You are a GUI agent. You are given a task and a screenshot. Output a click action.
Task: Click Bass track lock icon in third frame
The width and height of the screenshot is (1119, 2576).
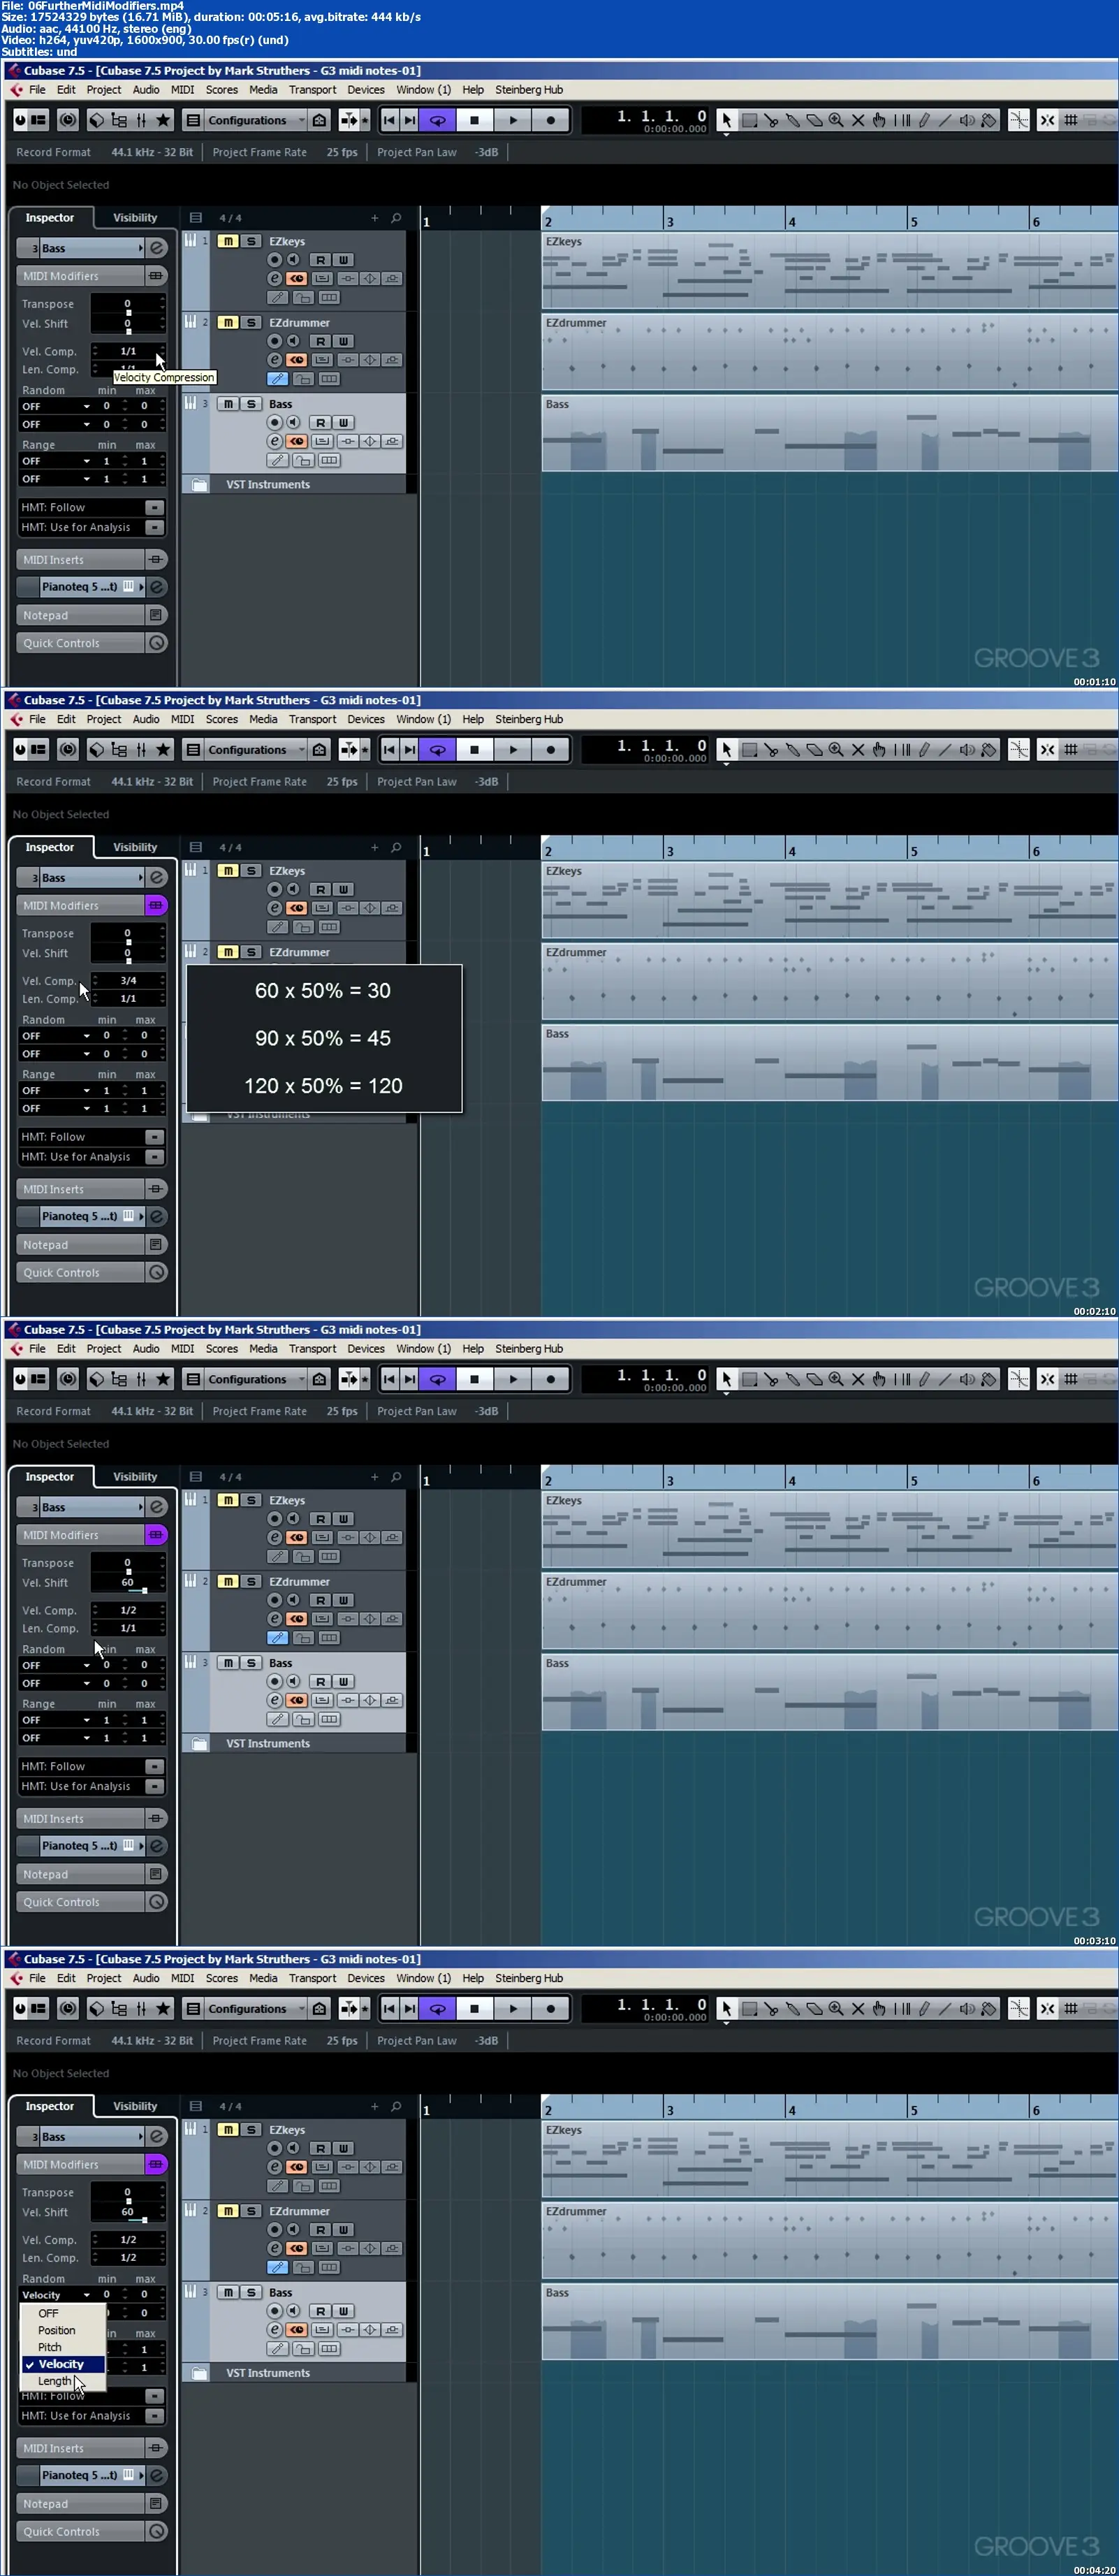[x=303, y=1719]
